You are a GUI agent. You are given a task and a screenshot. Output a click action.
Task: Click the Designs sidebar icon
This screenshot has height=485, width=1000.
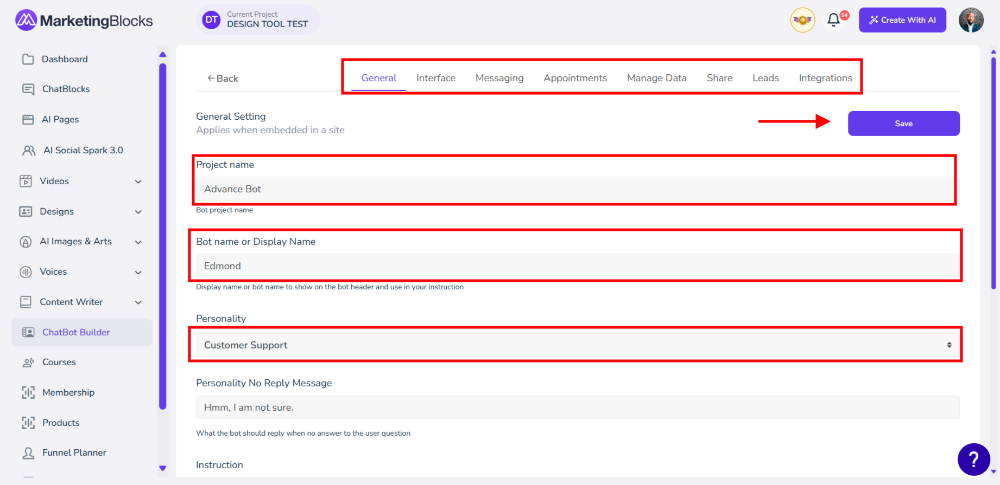[26, 211]
